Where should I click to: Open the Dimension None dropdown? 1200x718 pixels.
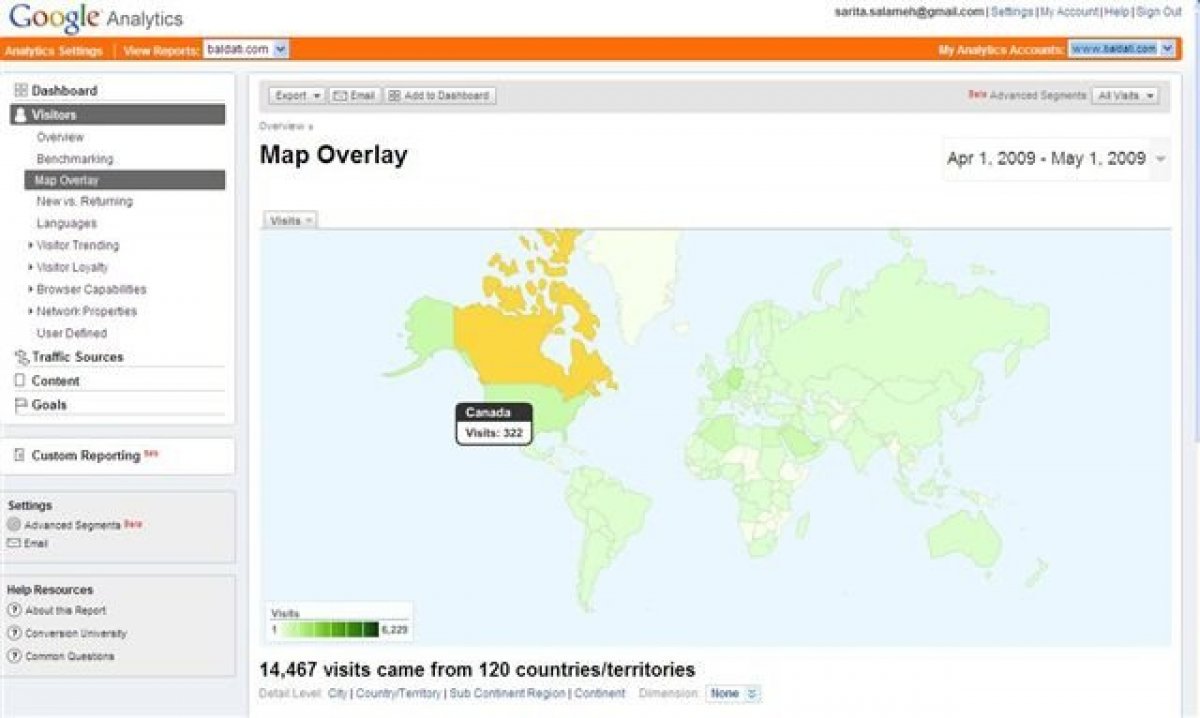734,693
